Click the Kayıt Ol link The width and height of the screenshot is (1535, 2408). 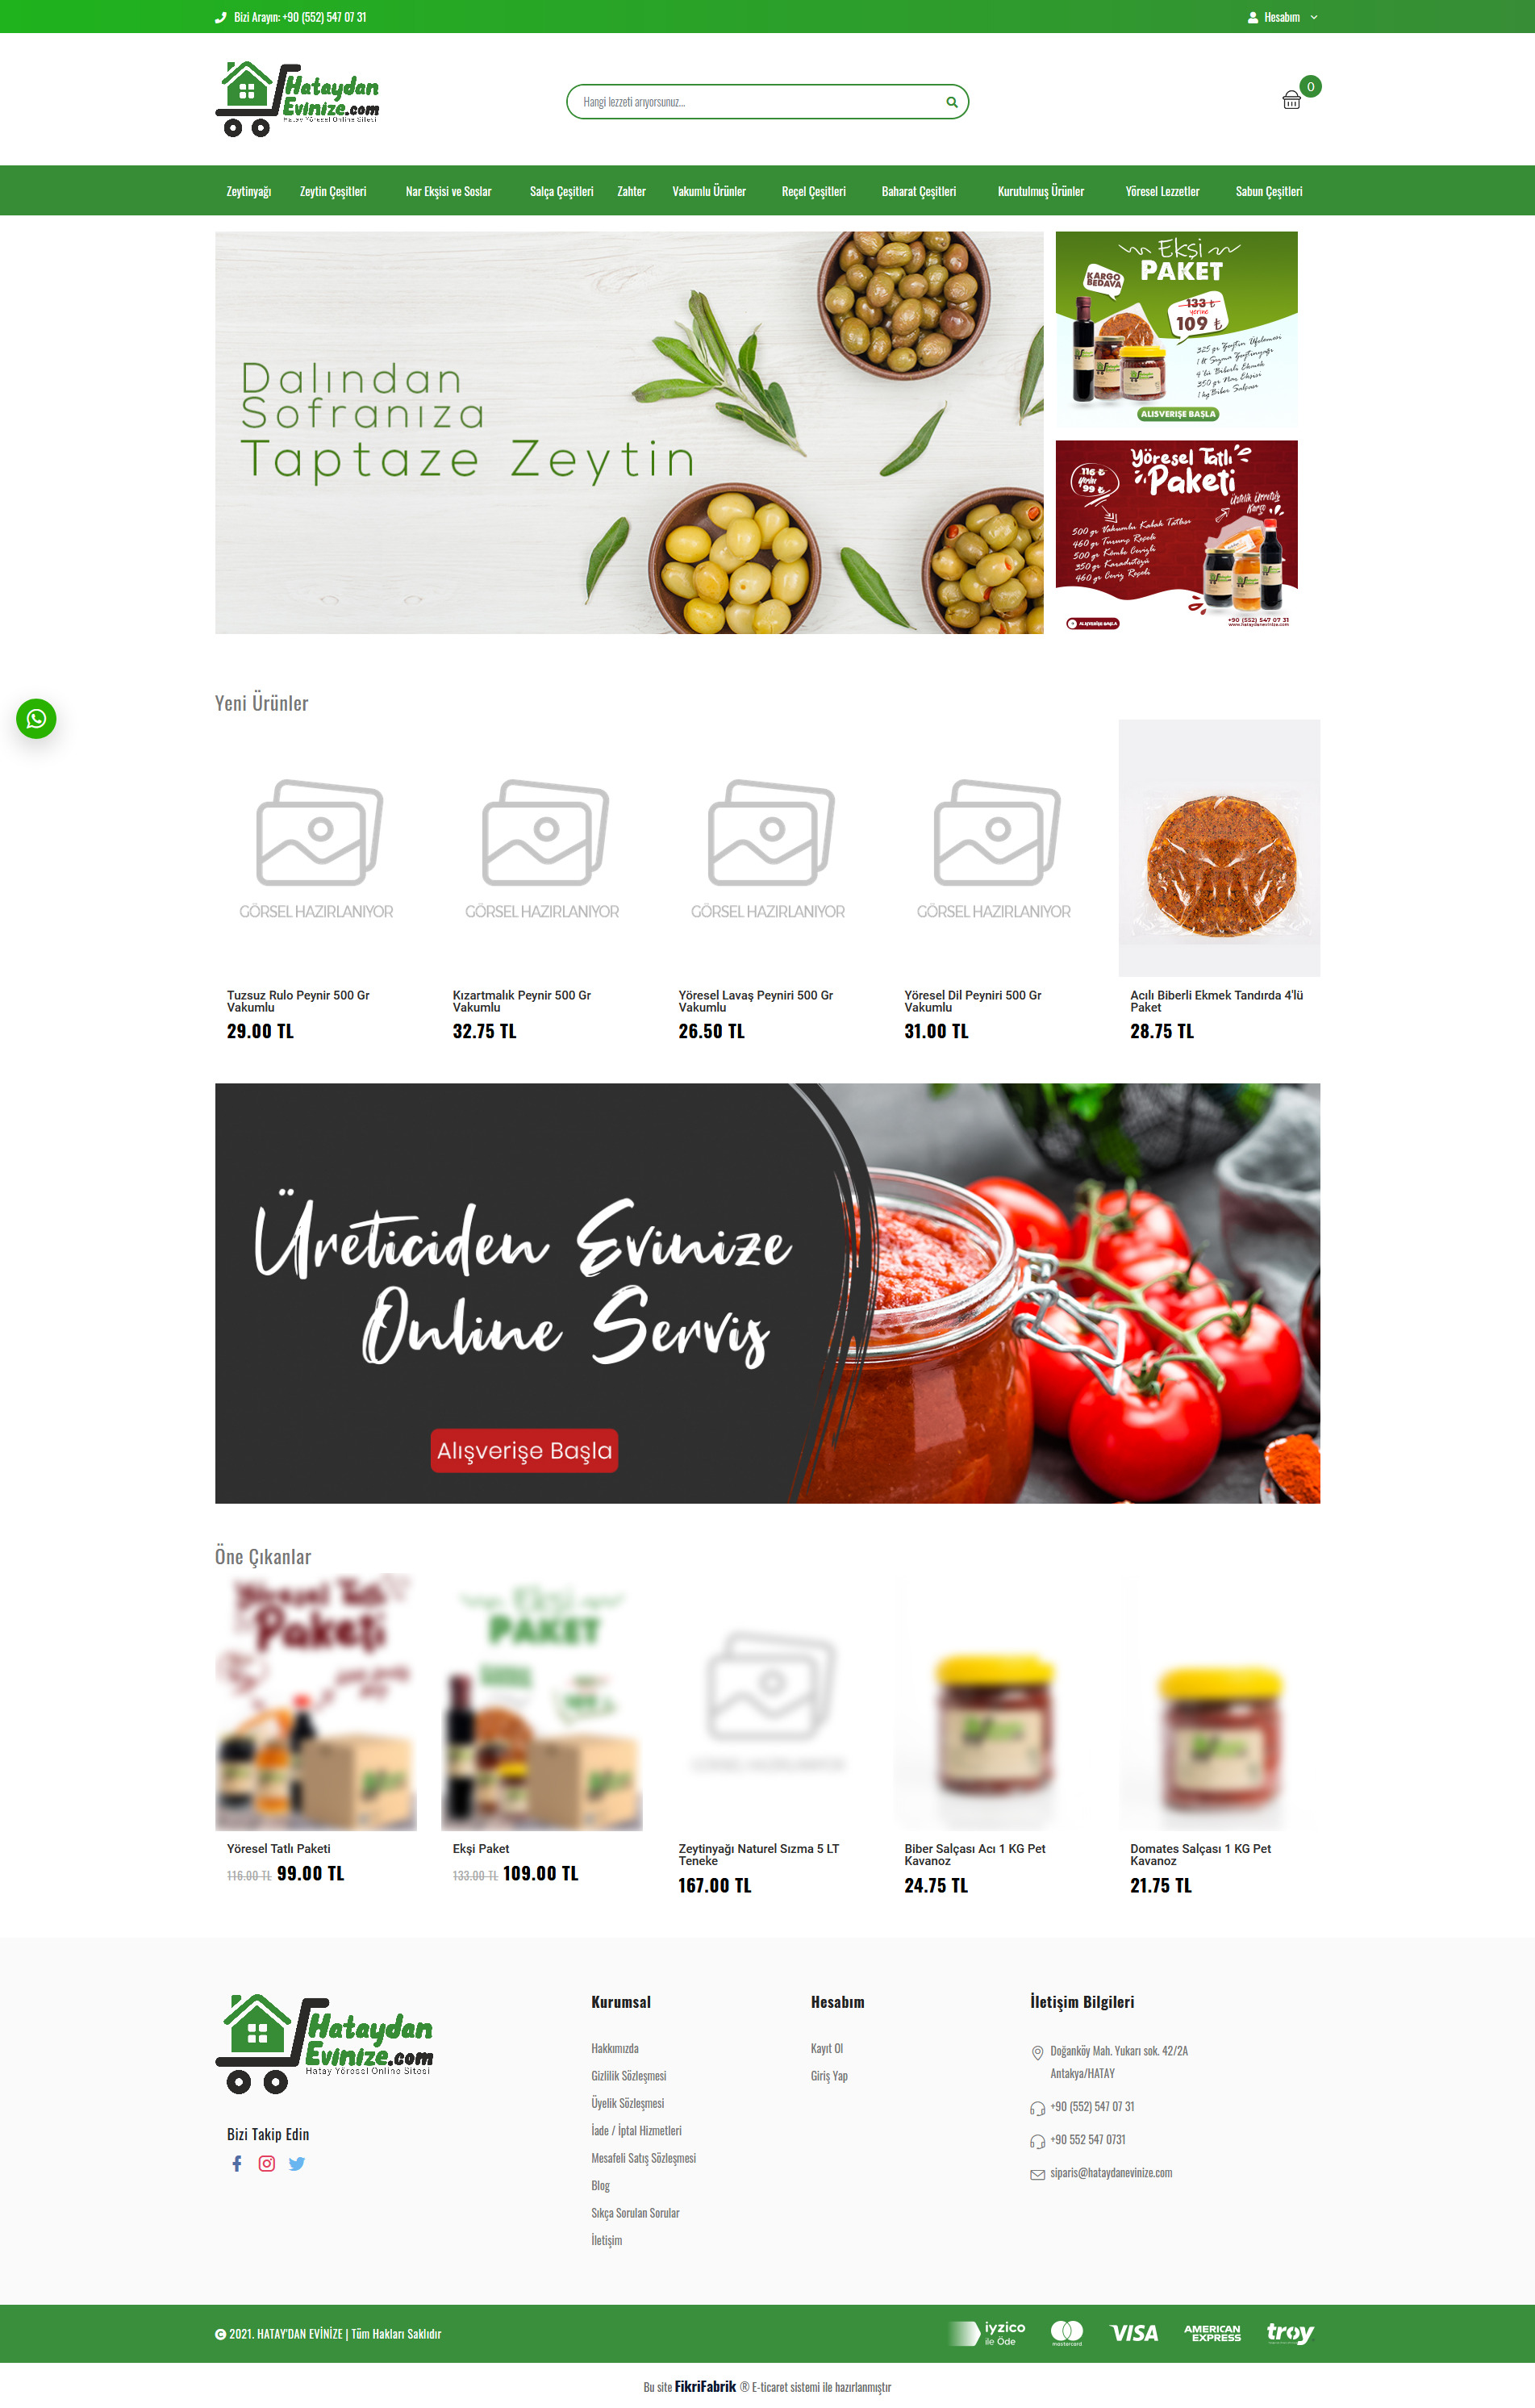(x=827, y=2048)
